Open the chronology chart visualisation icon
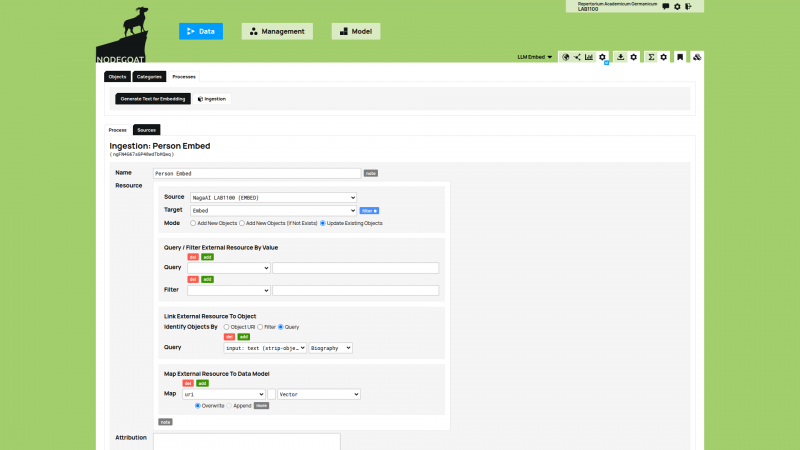Image resolution: width=800 pixels, height=450 pixels. [x=589, y=57]
